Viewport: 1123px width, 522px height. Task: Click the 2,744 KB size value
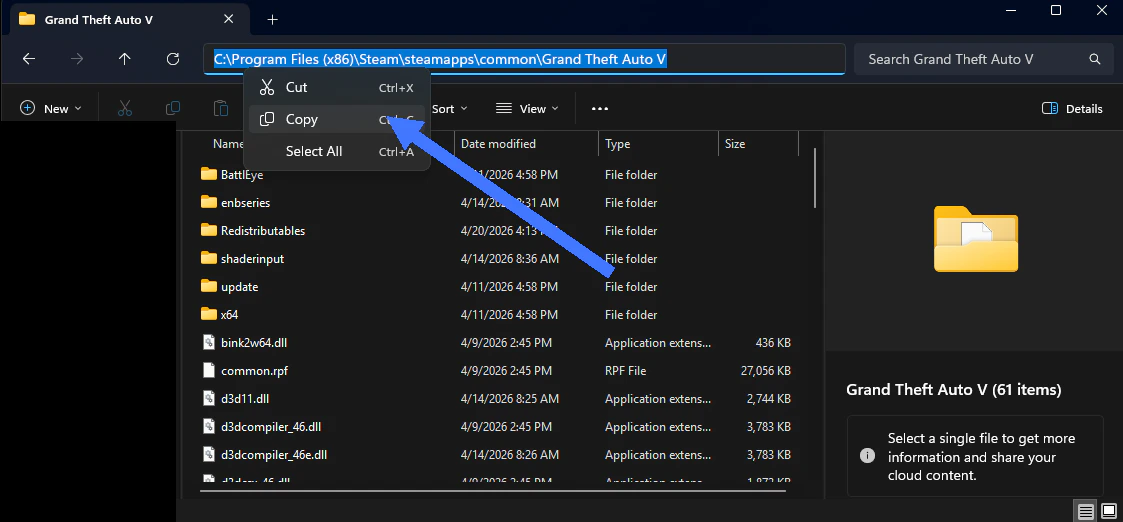click(768, 399)
